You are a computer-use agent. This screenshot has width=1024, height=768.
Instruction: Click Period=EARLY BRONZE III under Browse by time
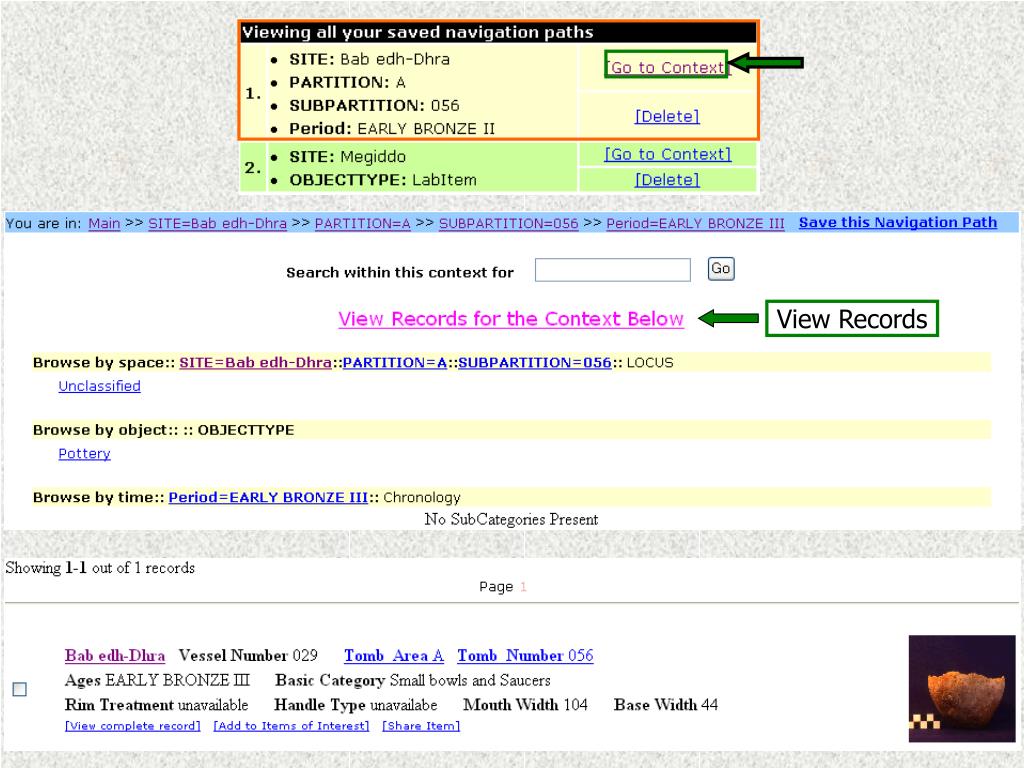click(x=268, y=497)
